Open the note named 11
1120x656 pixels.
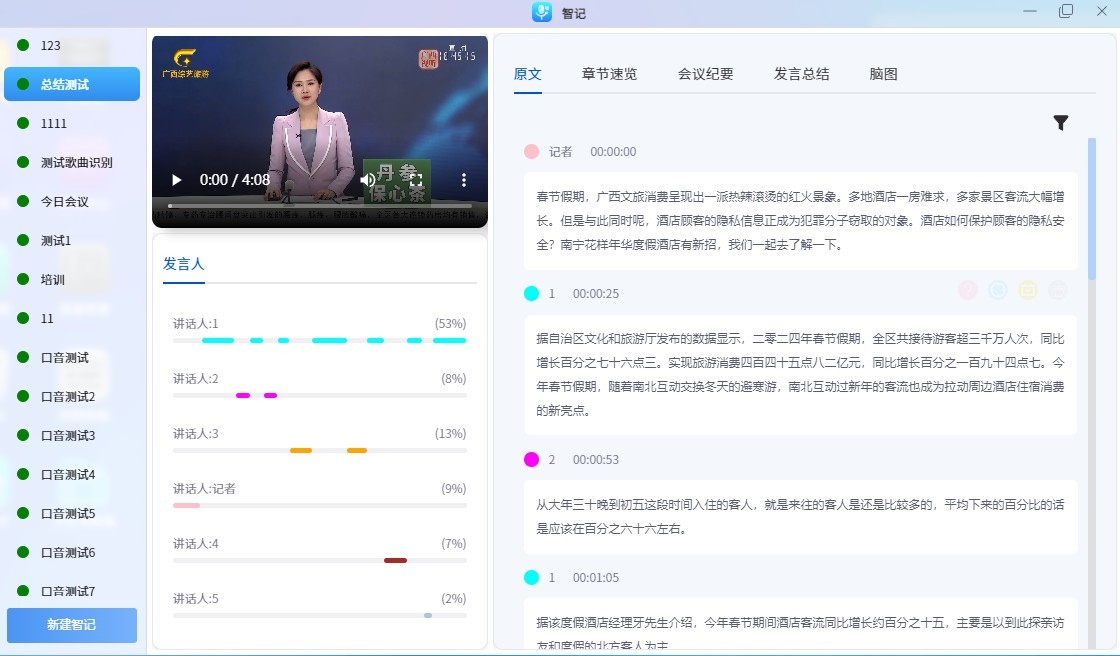pos(72,319)
